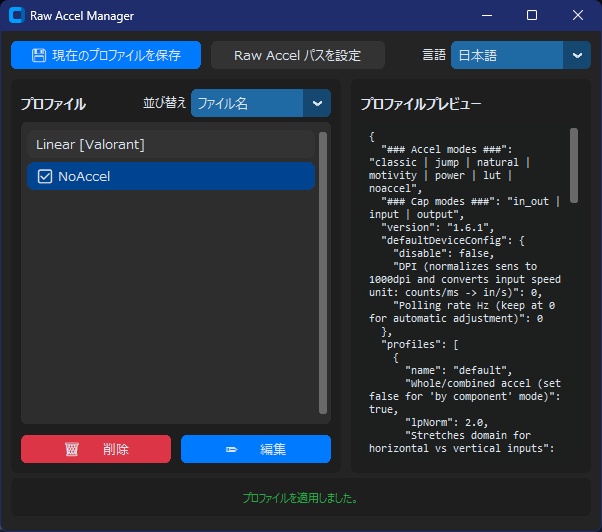This screenshot has width=602, height=532.
Task: Minimize the Raw Accel Manager window
Action: coord(487,15)
